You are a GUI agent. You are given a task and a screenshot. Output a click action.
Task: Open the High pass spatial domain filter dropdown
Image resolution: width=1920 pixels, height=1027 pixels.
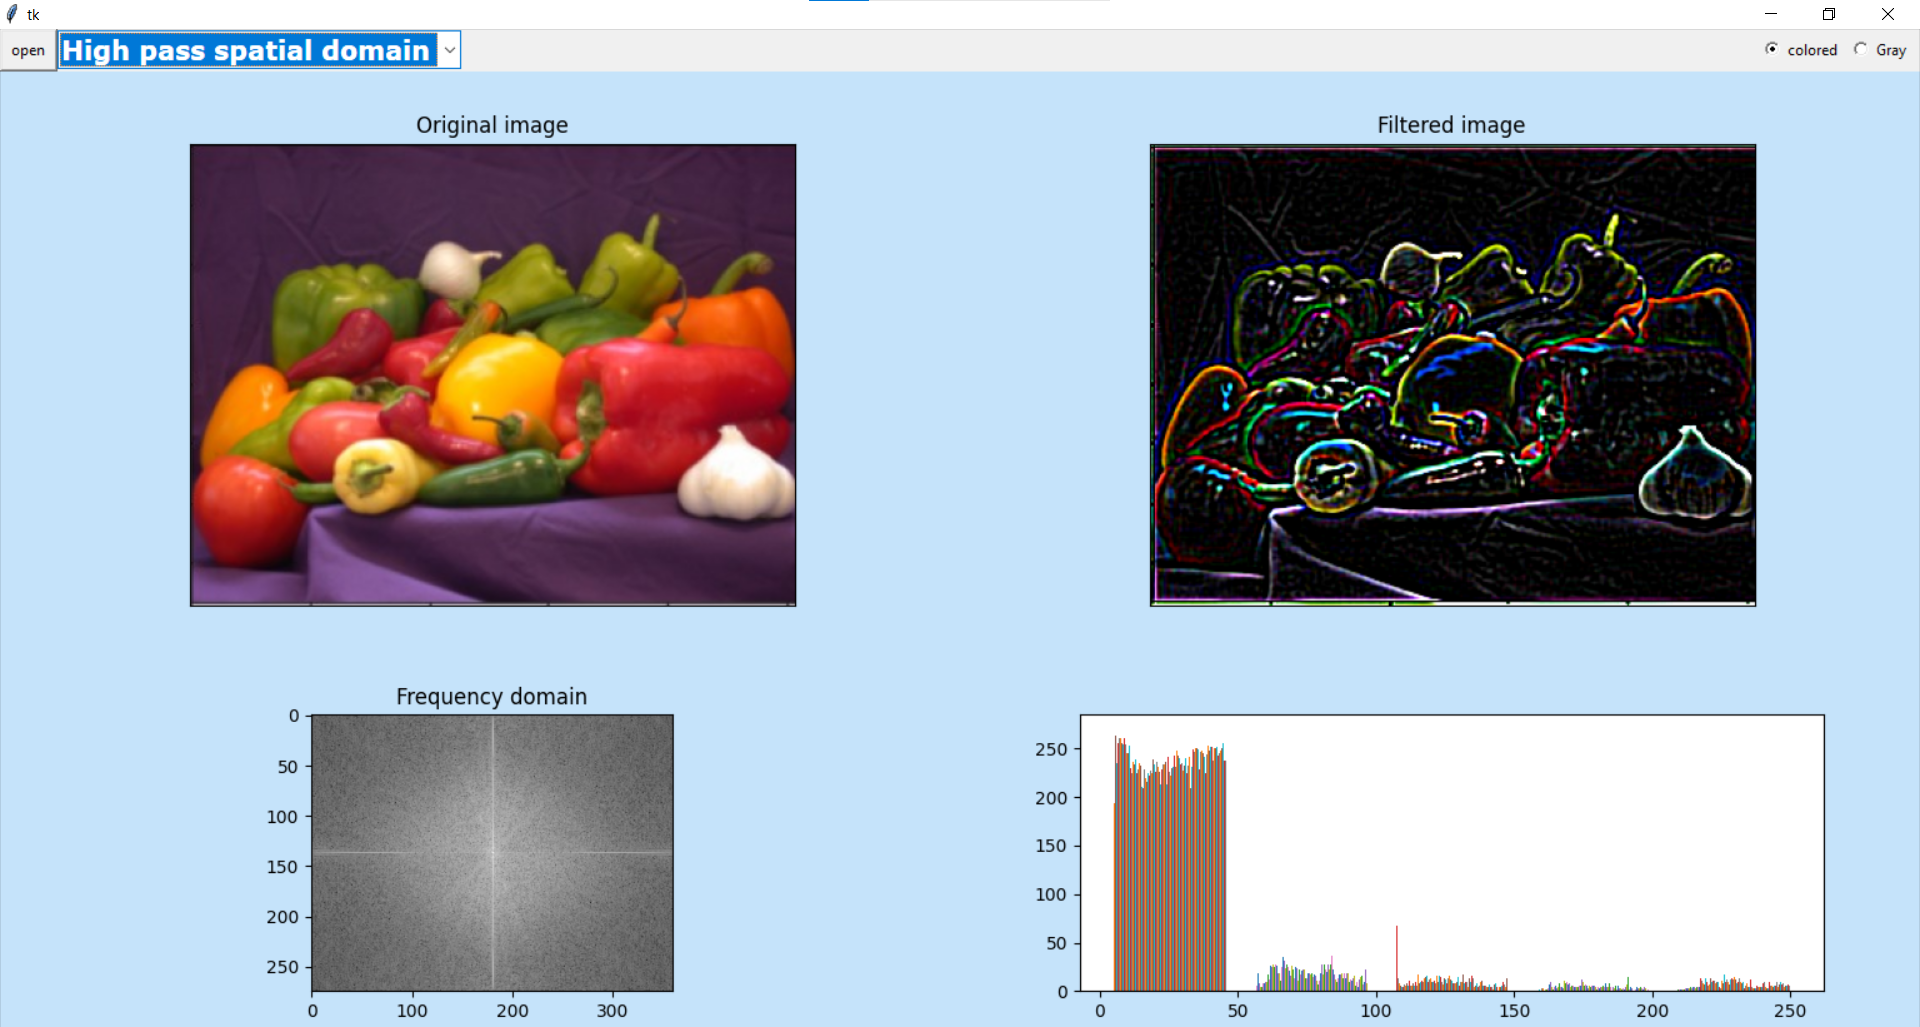(x=450, y=50)
